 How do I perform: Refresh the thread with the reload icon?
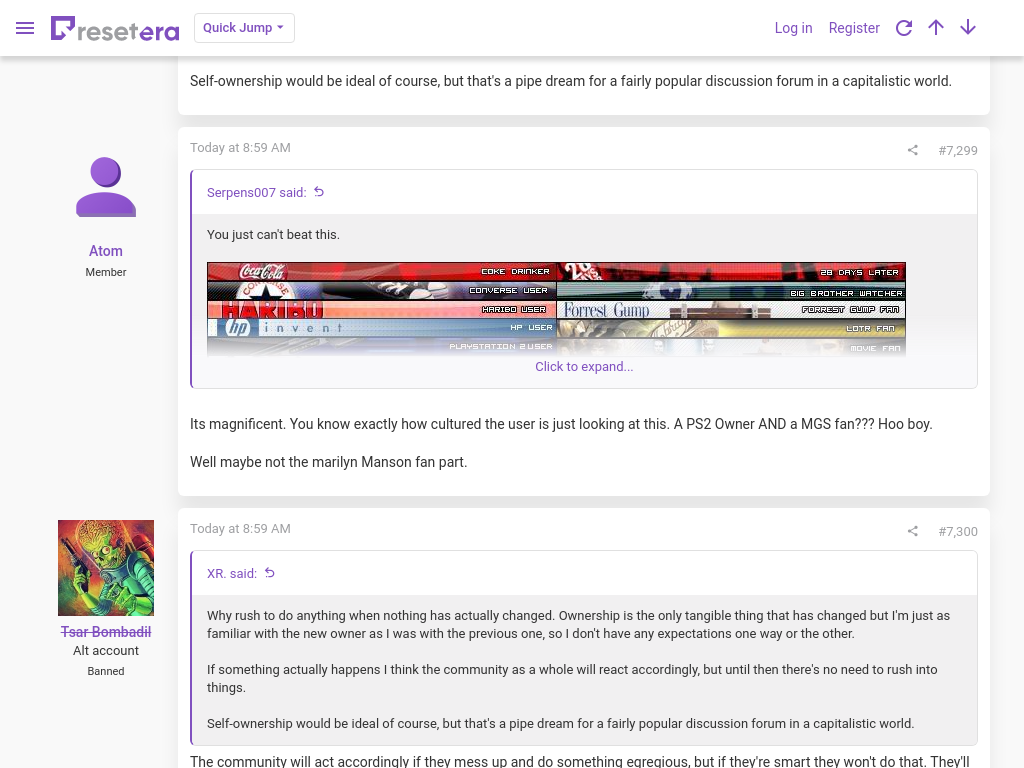904,28
